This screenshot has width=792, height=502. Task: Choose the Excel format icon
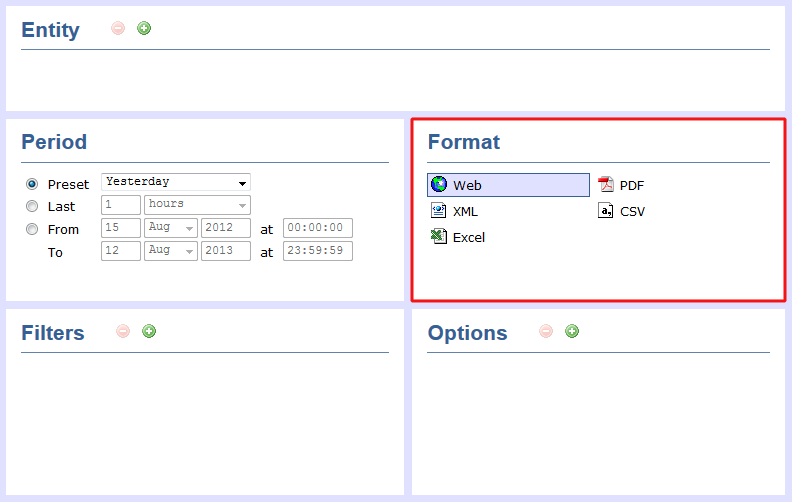pyautogui.click(x=438, y=237)
